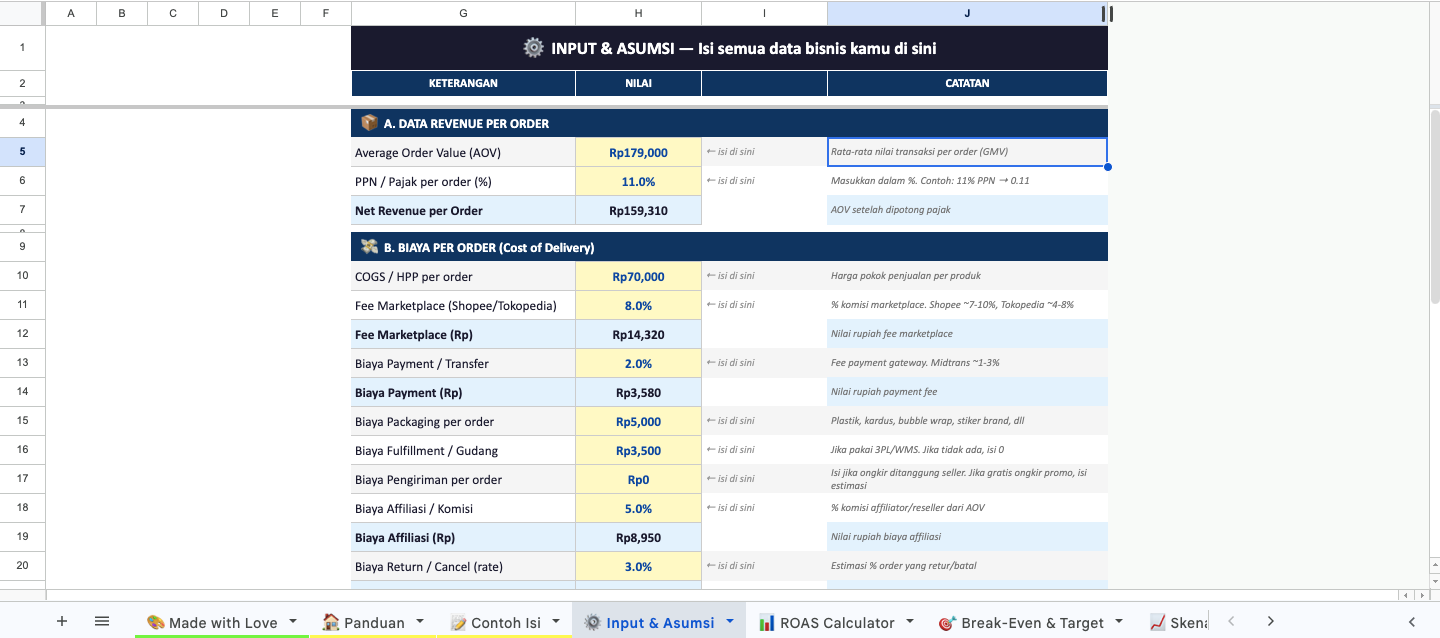
Task: Expand the ROAS Calculator tab menu
Action: [910, 621]
